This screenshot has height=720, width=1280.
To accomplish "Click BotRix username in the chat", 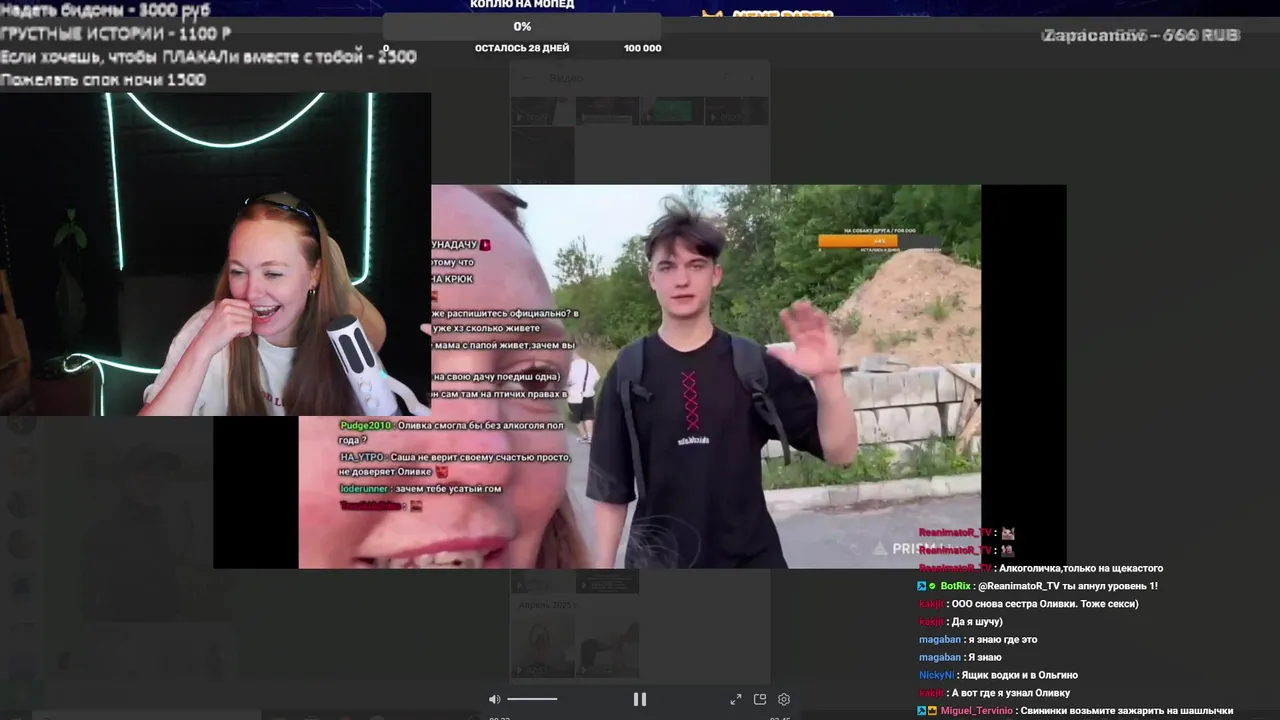I will click(956, 586).
